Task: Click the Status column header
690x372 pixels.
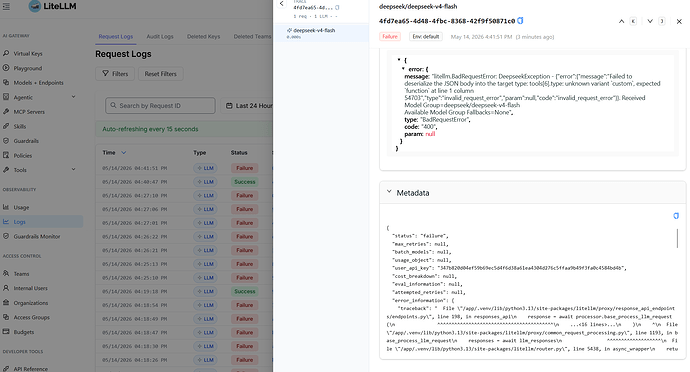Action: point(239,153)
